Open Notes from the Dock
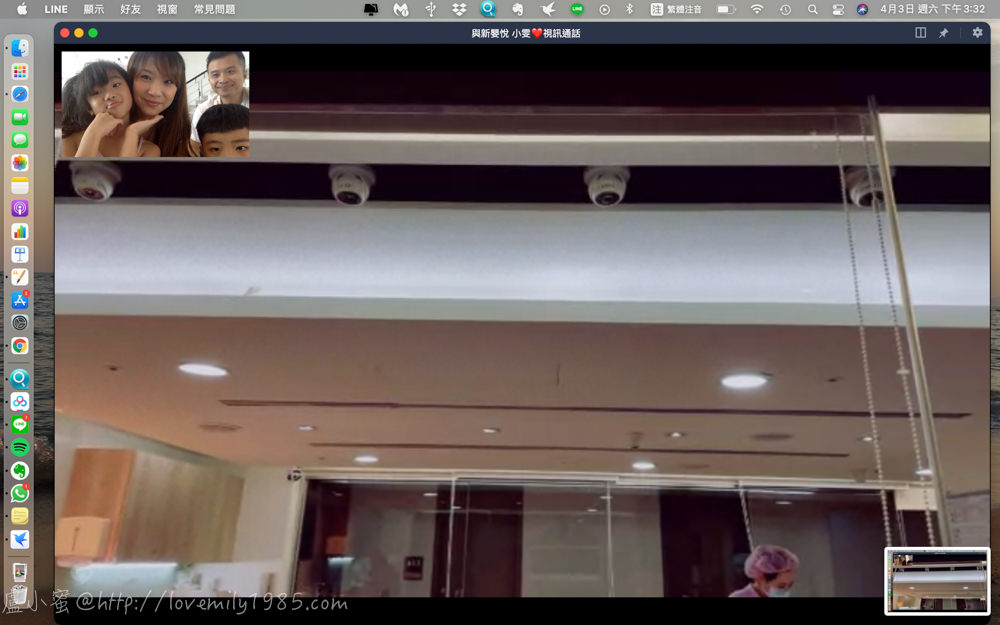Viewport: 1000px width, 625px height. click(x=20, y=186)
